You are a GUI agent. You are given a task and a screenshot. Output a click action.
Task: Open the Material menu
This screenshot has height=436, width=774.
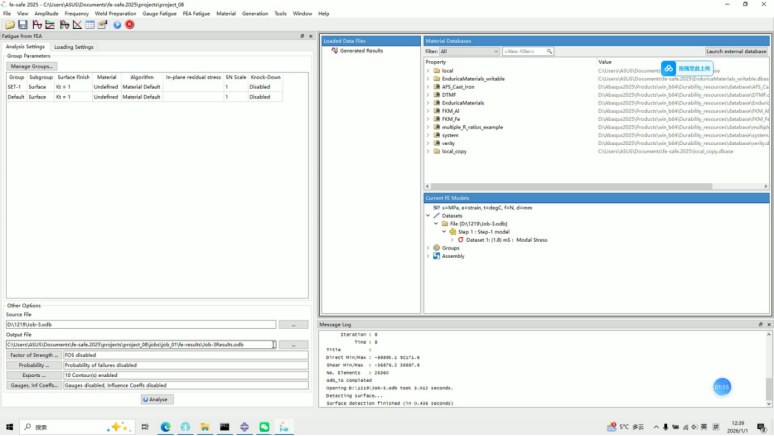[226, 14]
